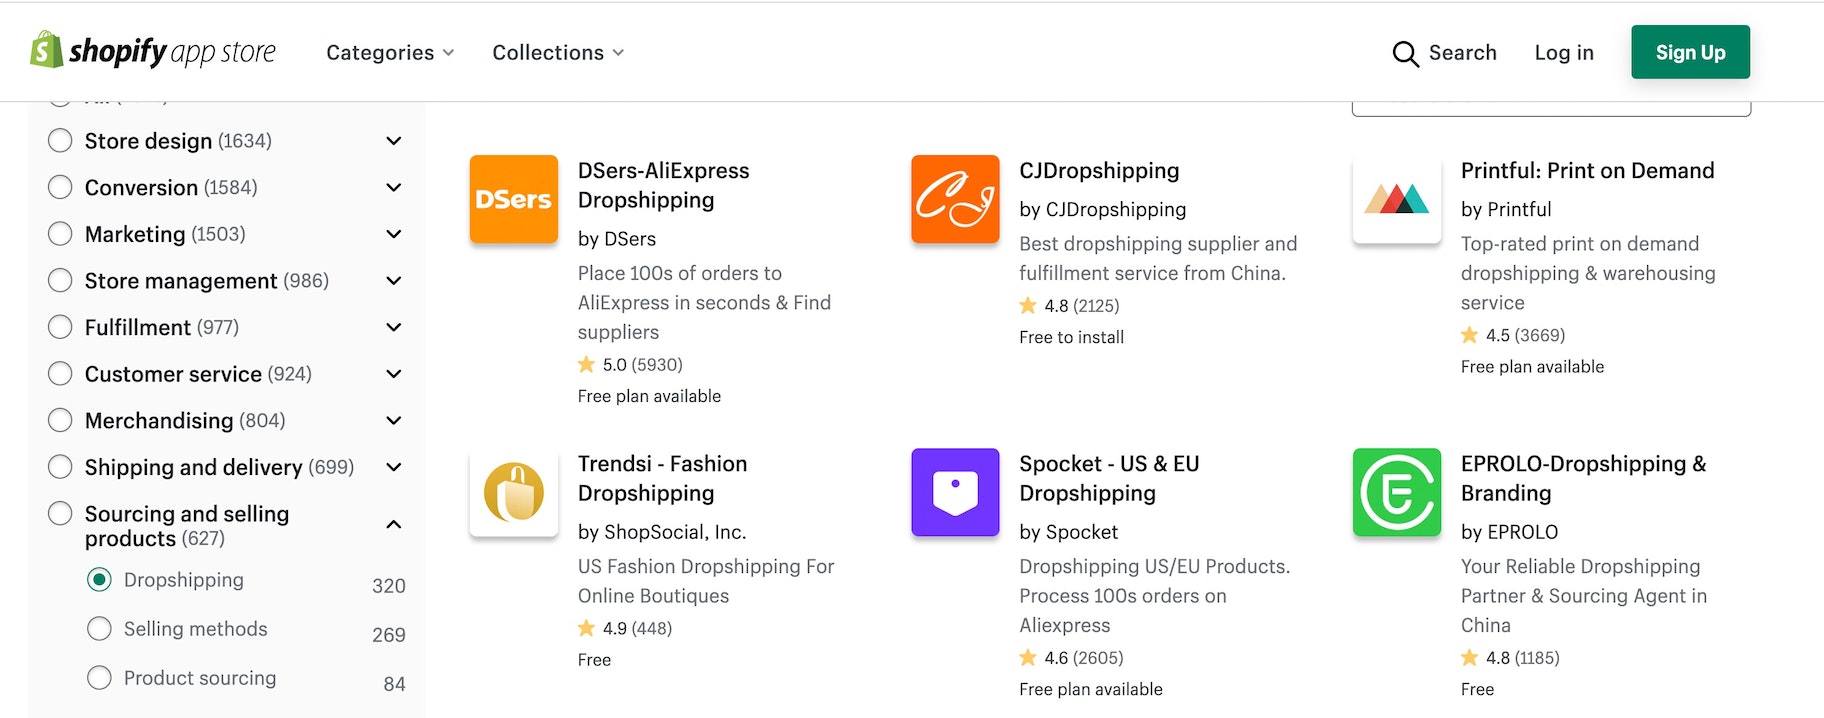Open the DSers app icon
The image size is (1824, 718).
click(x=513, y=199)
